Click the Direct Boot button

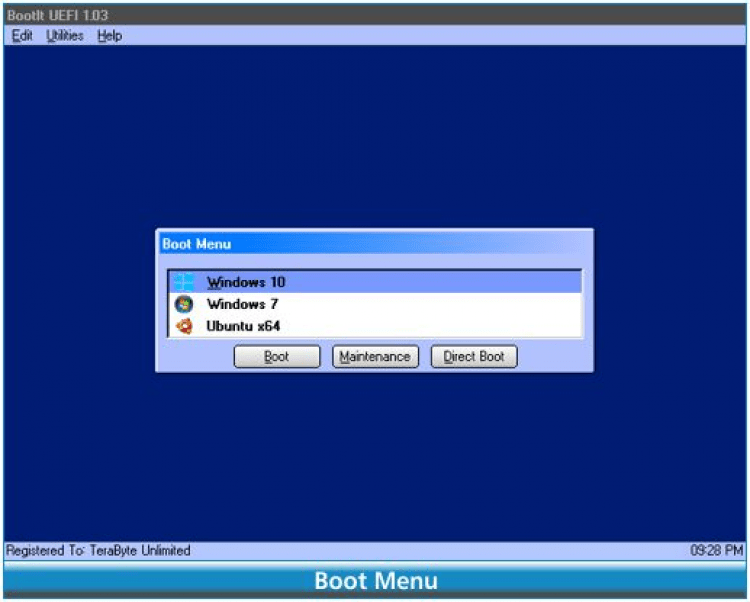coord(474,357)
